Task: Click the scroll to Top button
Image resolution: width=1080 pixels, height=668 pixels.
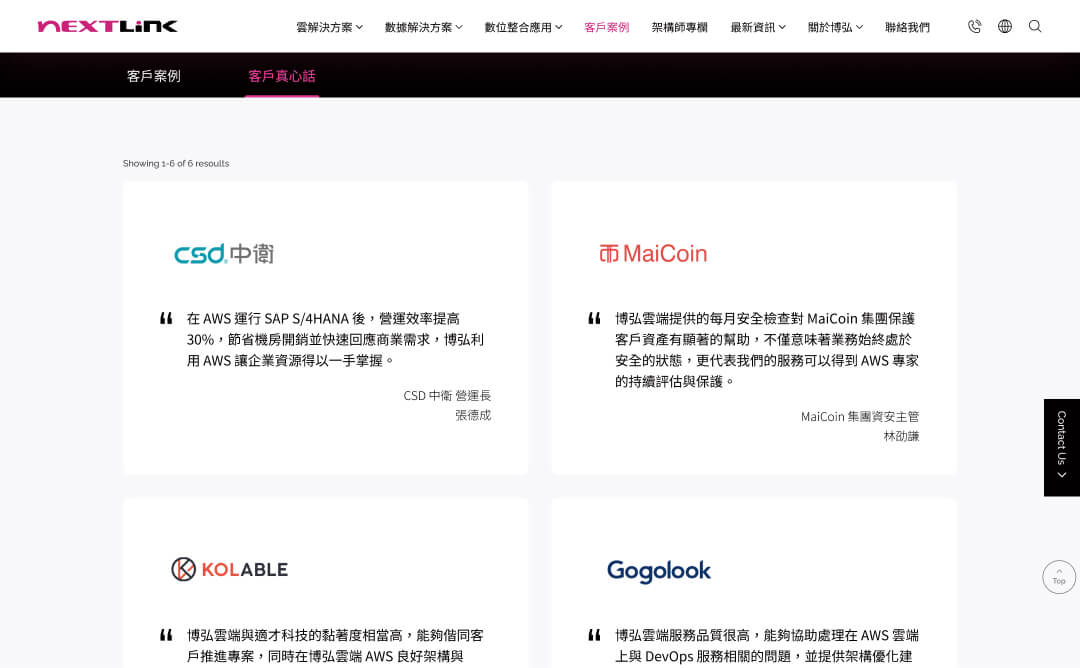Action: pos(1059,577)
